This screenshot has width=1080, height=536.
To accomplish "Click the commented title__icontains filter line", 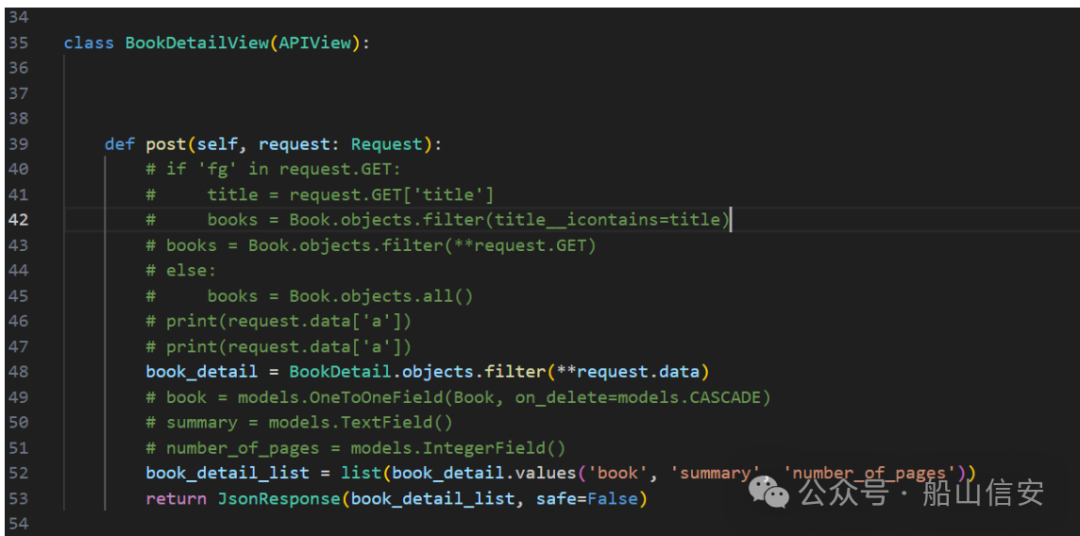I will (x=437, y=220).
